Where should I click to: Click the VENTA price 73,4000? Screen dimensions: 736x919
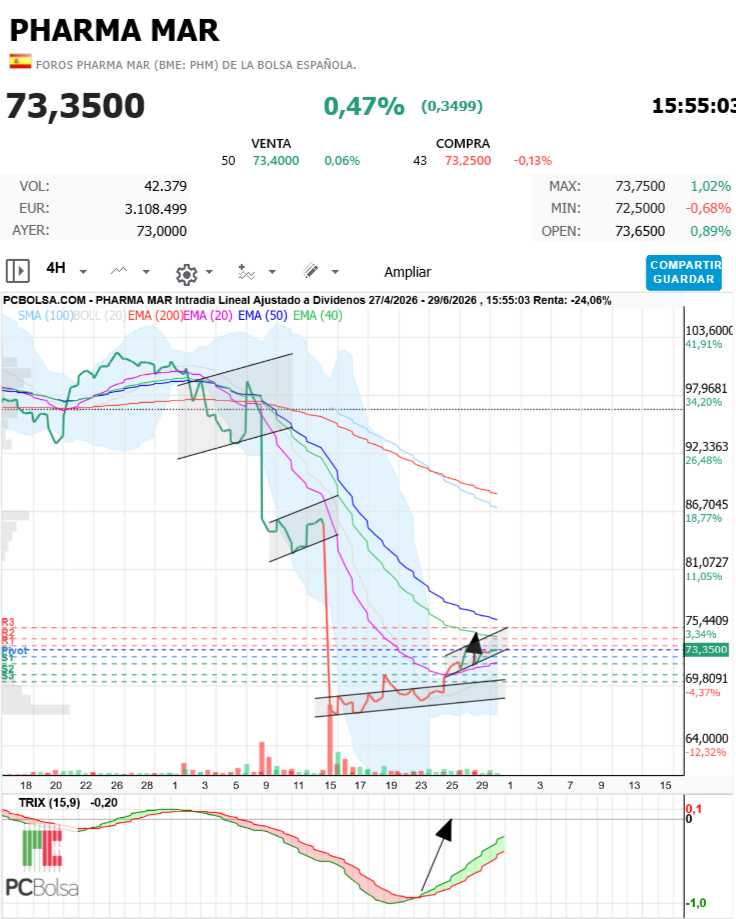tap(275, 161)
